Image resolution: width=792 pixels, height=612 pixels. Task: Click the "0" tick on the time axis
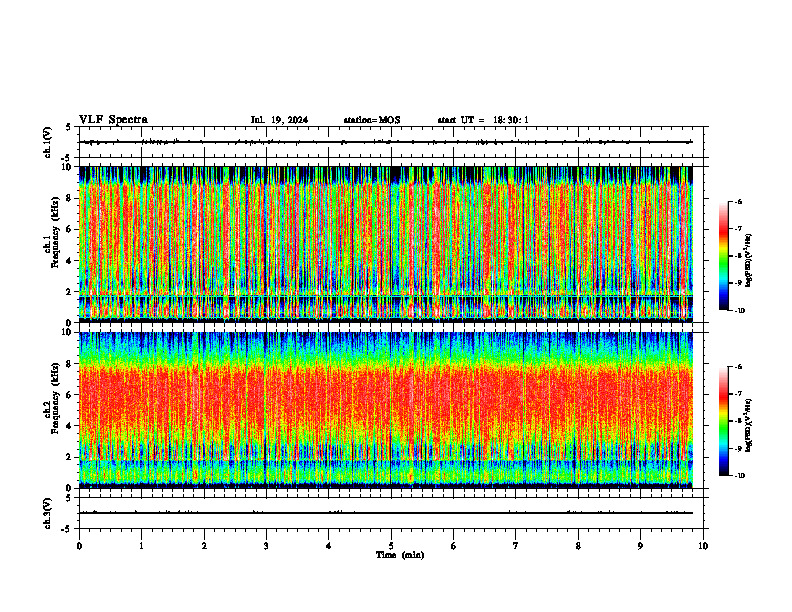click(79, 546)
